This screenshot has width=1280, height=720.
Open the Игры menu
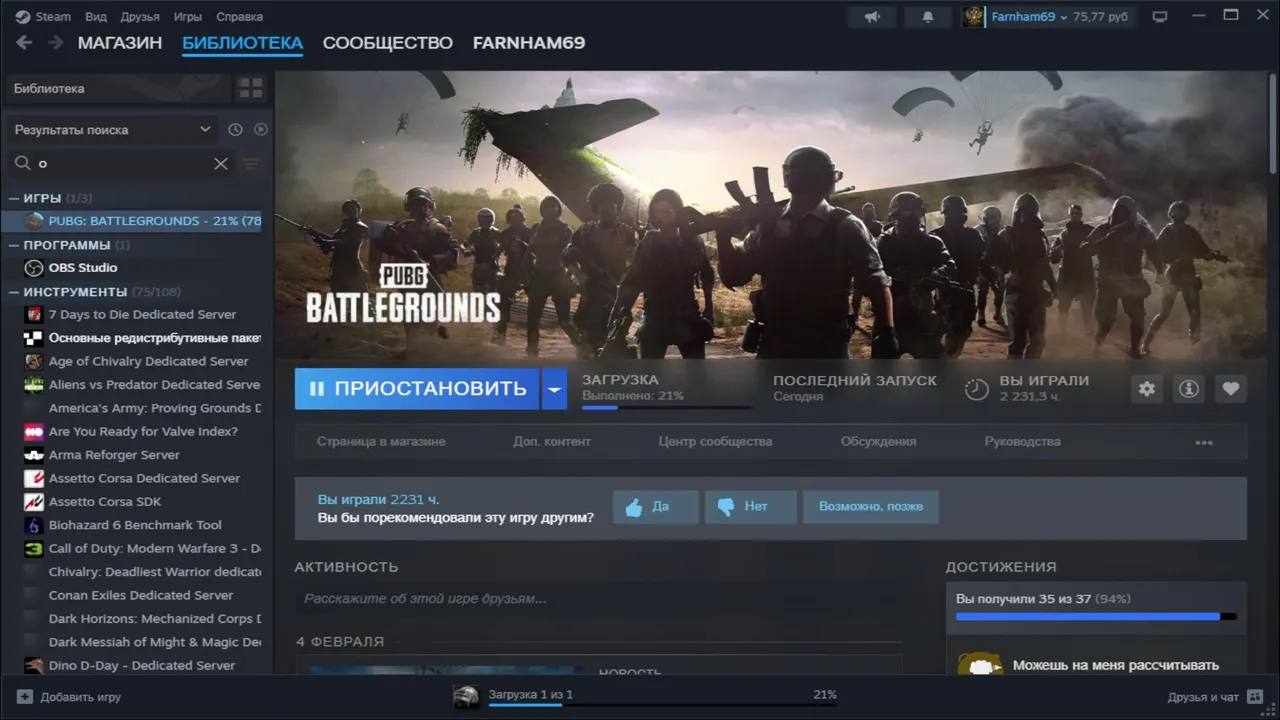tap(187, 17)
